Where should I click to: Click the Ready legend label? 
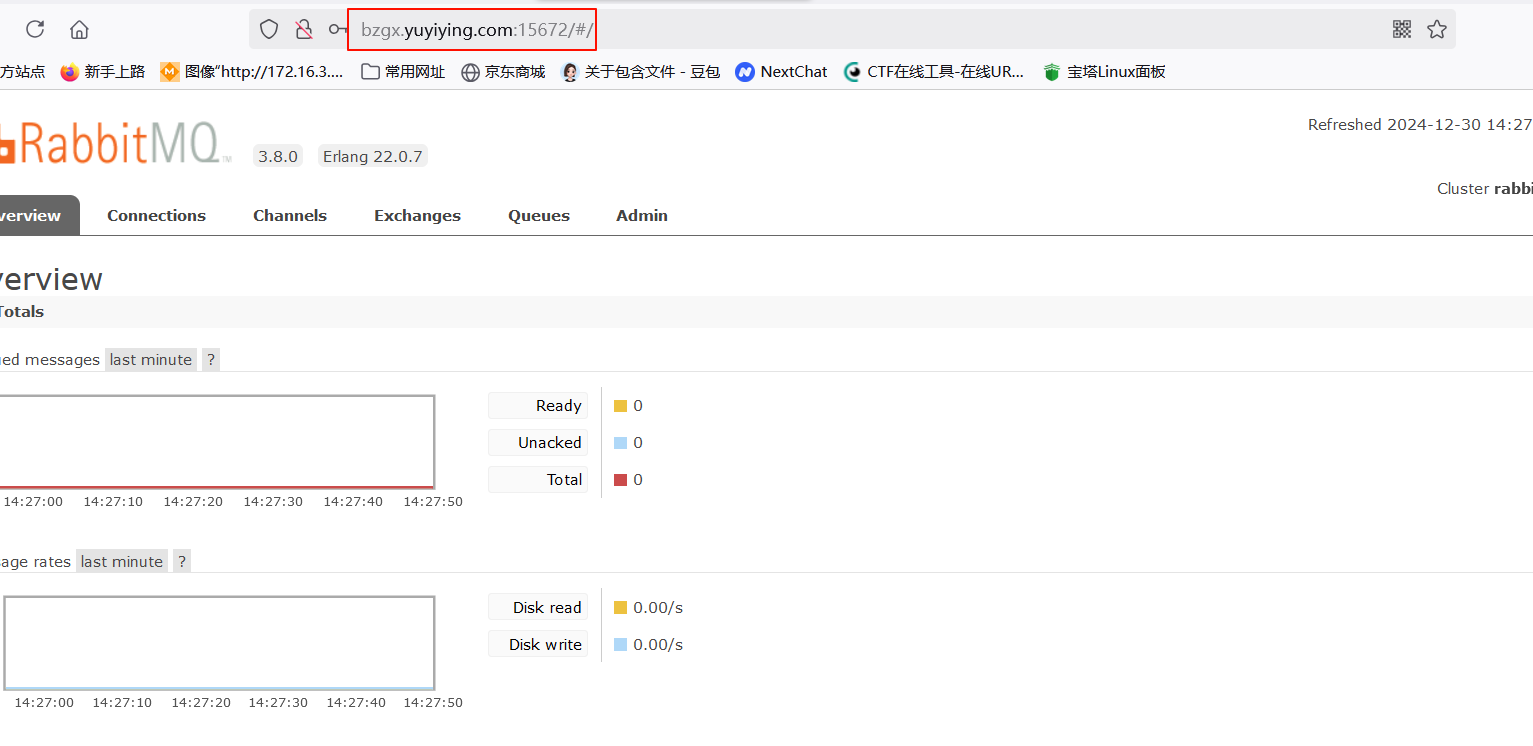pos(538,406)
